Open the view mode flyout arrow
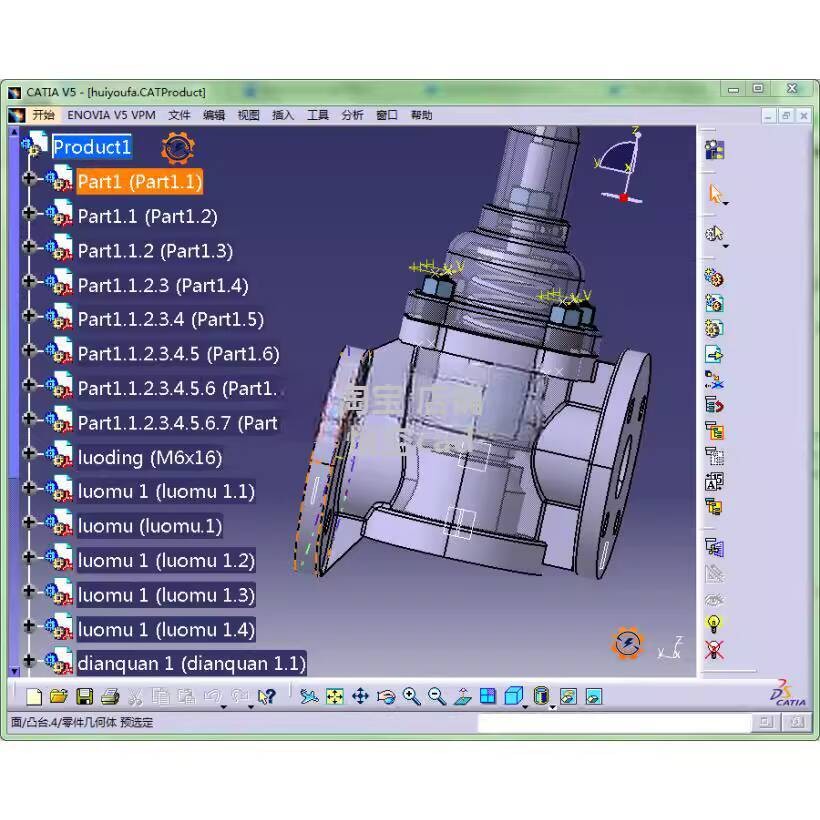Image resolution: width=820 pixels, height=820 pixels. coord(553,707)
